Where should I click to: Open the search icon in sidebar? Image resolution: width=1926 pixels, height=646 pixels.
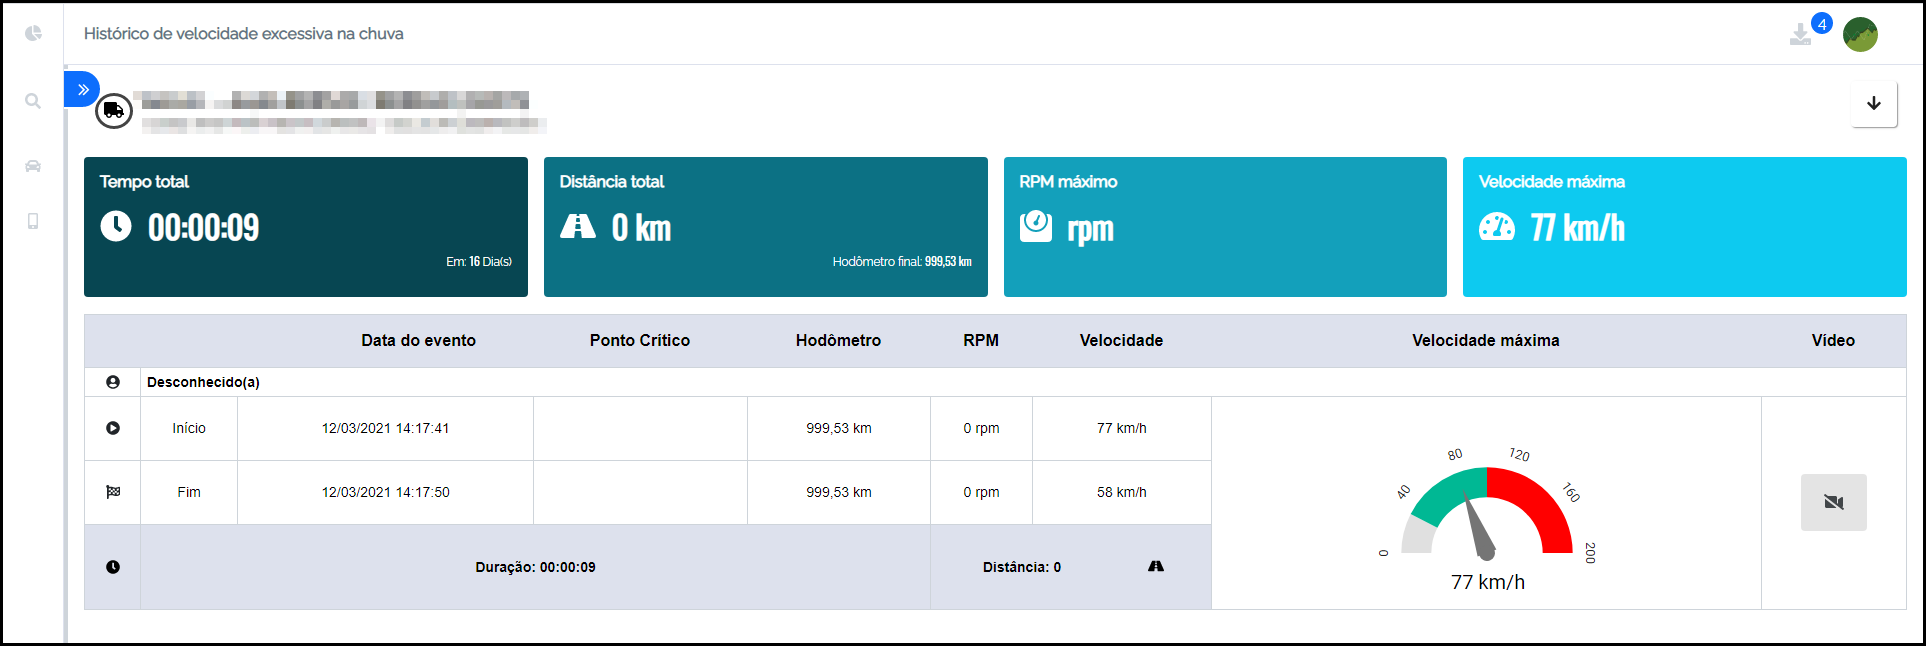[x=33, y=101]
